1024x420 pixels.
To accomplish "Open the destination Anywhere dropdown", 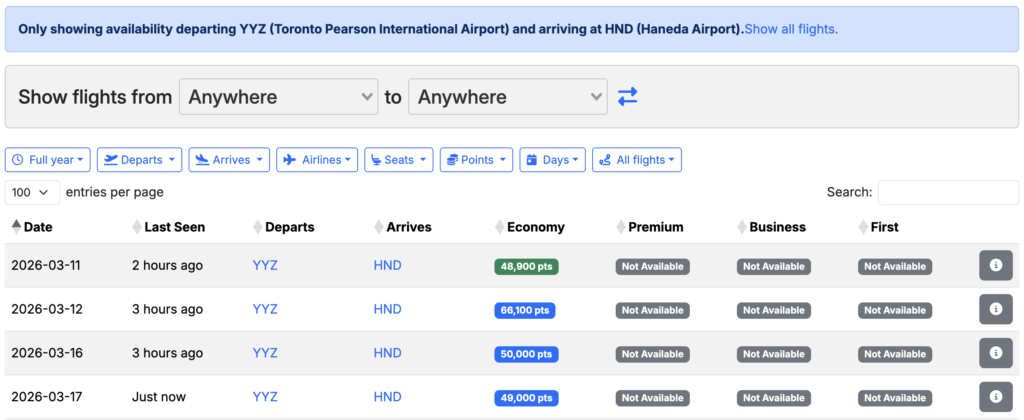I will pos(508,97).
